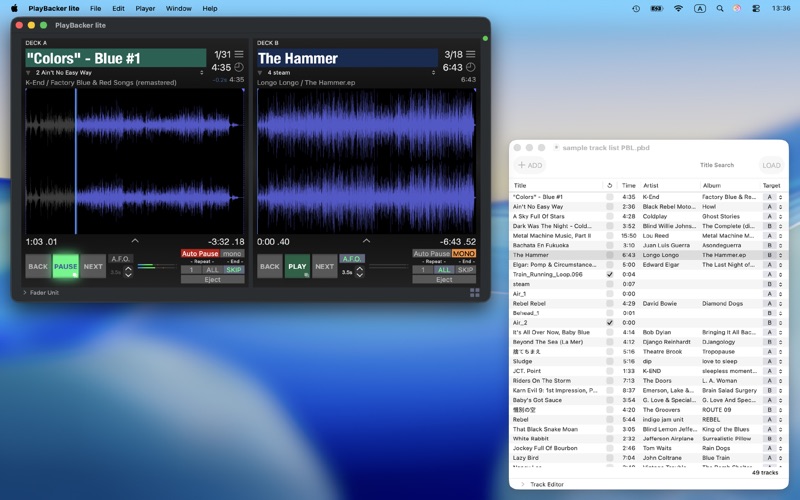
Task: Open File menu
Action: tap(95, 9)
